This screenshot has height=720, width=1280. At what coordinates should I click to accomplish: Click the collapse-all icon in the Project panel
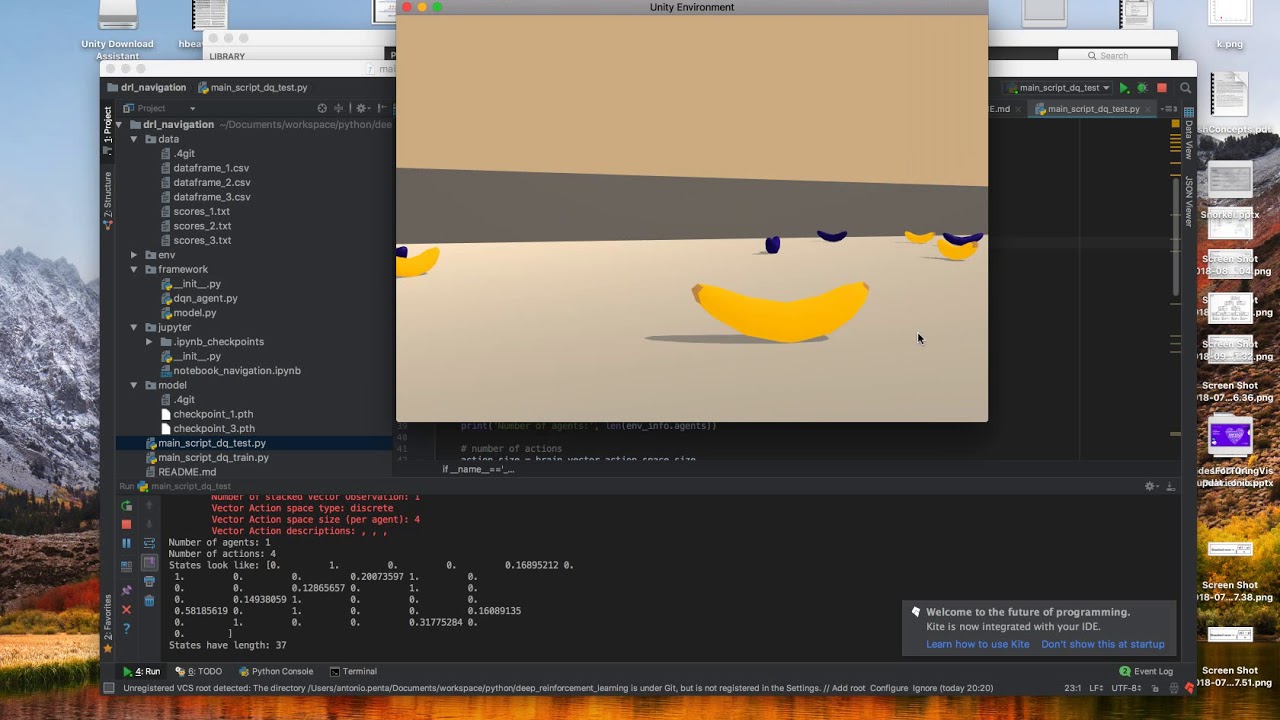tap(338, 108)
